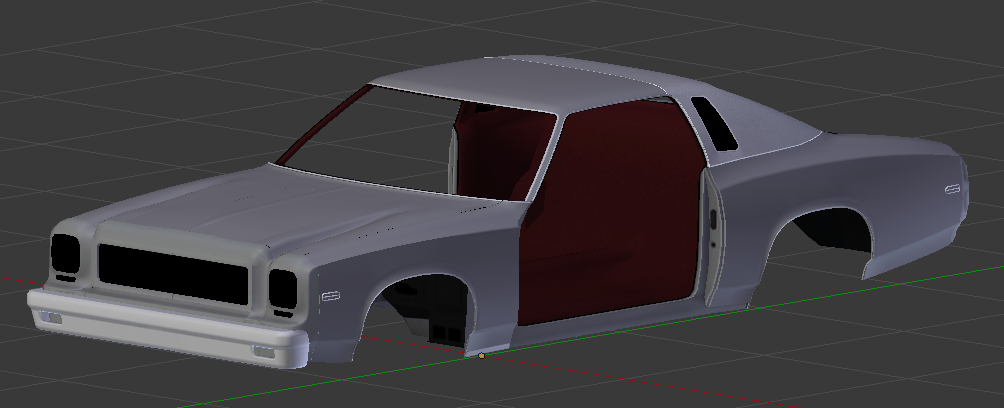Click the small rear quarter window opening
1004x408 pixels.
tap(715, 123)
